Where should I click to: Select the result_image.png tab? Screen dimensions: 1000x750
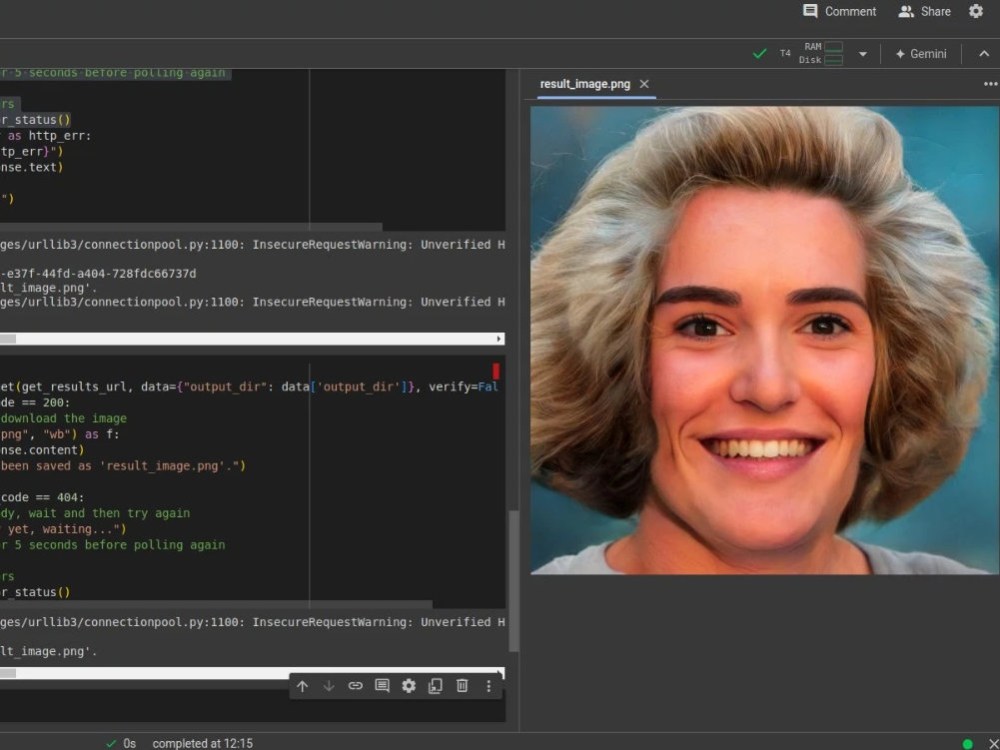pos(585,84)
